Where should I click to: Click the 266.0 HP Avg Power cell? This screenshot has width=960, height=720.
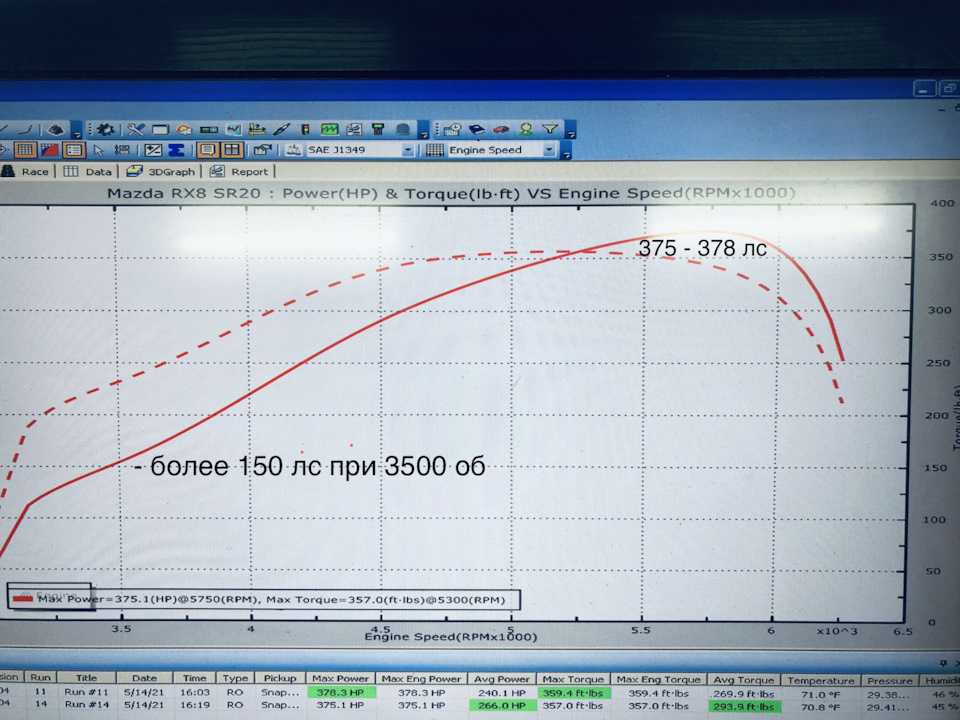click(501, 705)
